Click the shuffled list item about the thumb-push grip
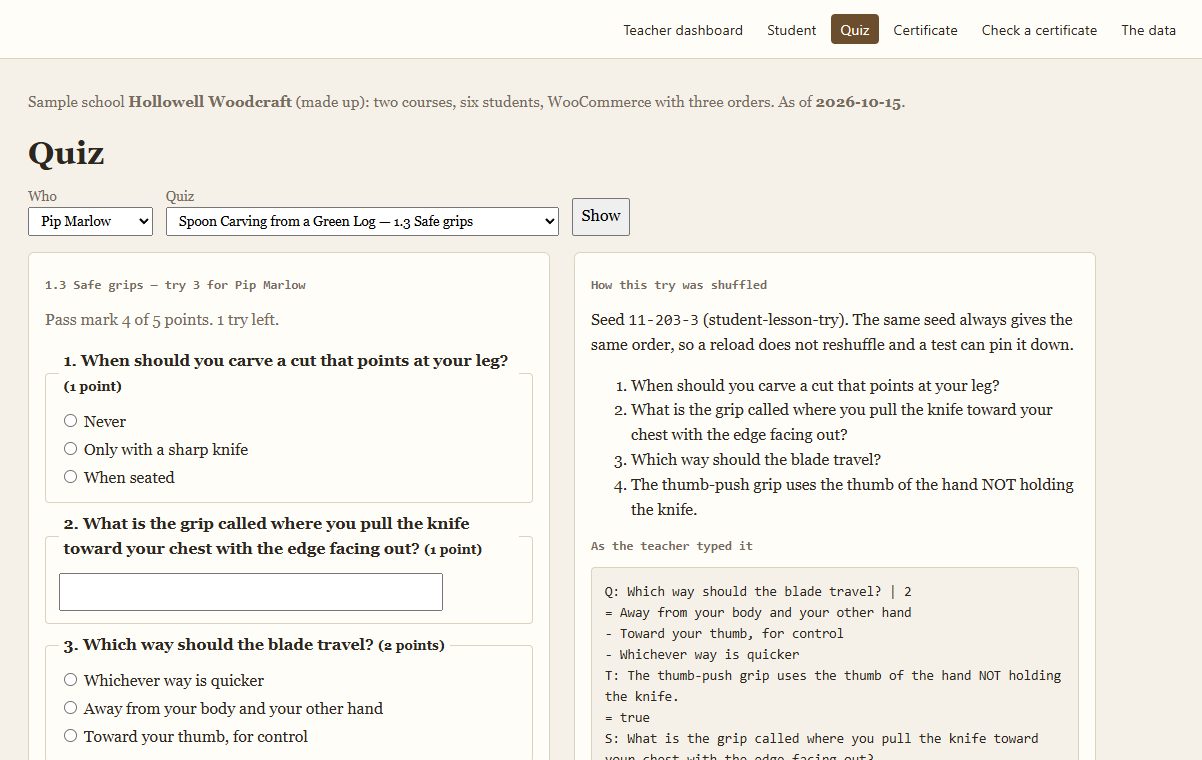This screenshot has height=760, width=1202. click(852, 497)
